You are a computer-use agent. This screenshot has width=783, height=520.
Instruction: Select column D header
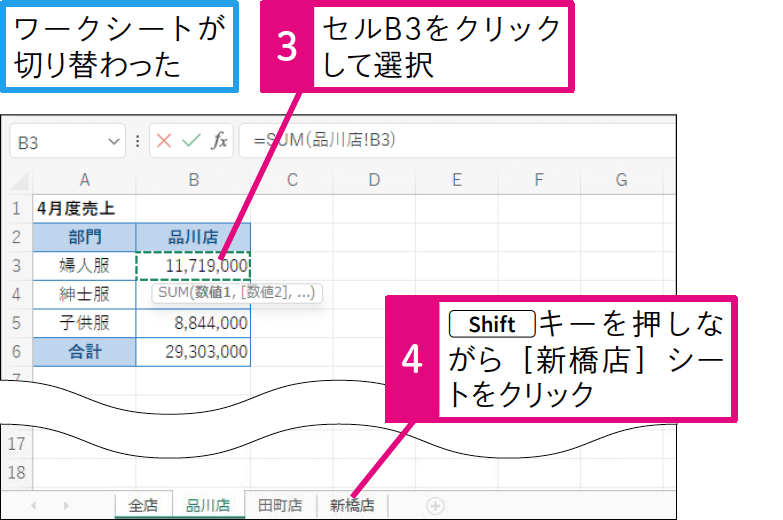(x=374, y=180)
